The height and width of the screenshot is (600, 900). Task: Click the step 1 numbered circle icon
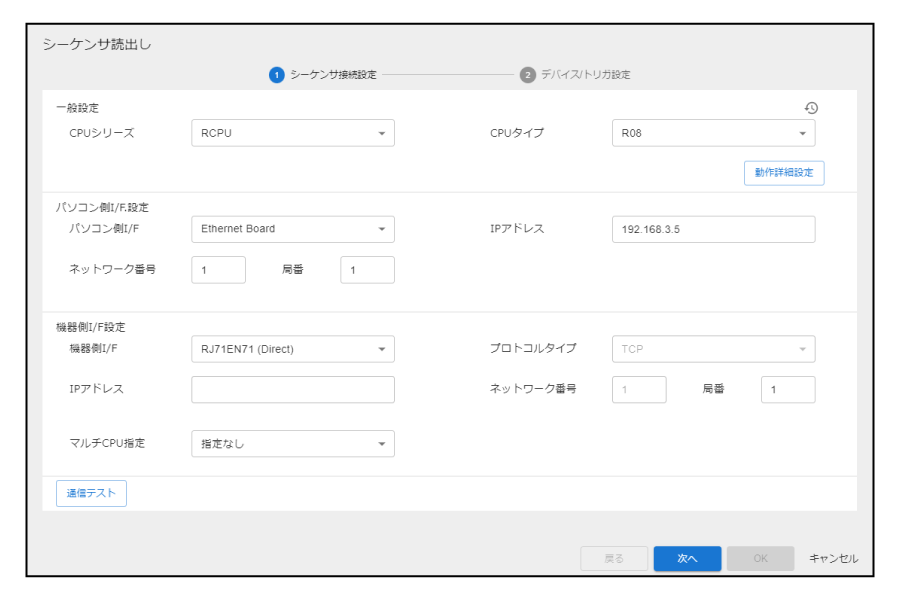(277, 75)
